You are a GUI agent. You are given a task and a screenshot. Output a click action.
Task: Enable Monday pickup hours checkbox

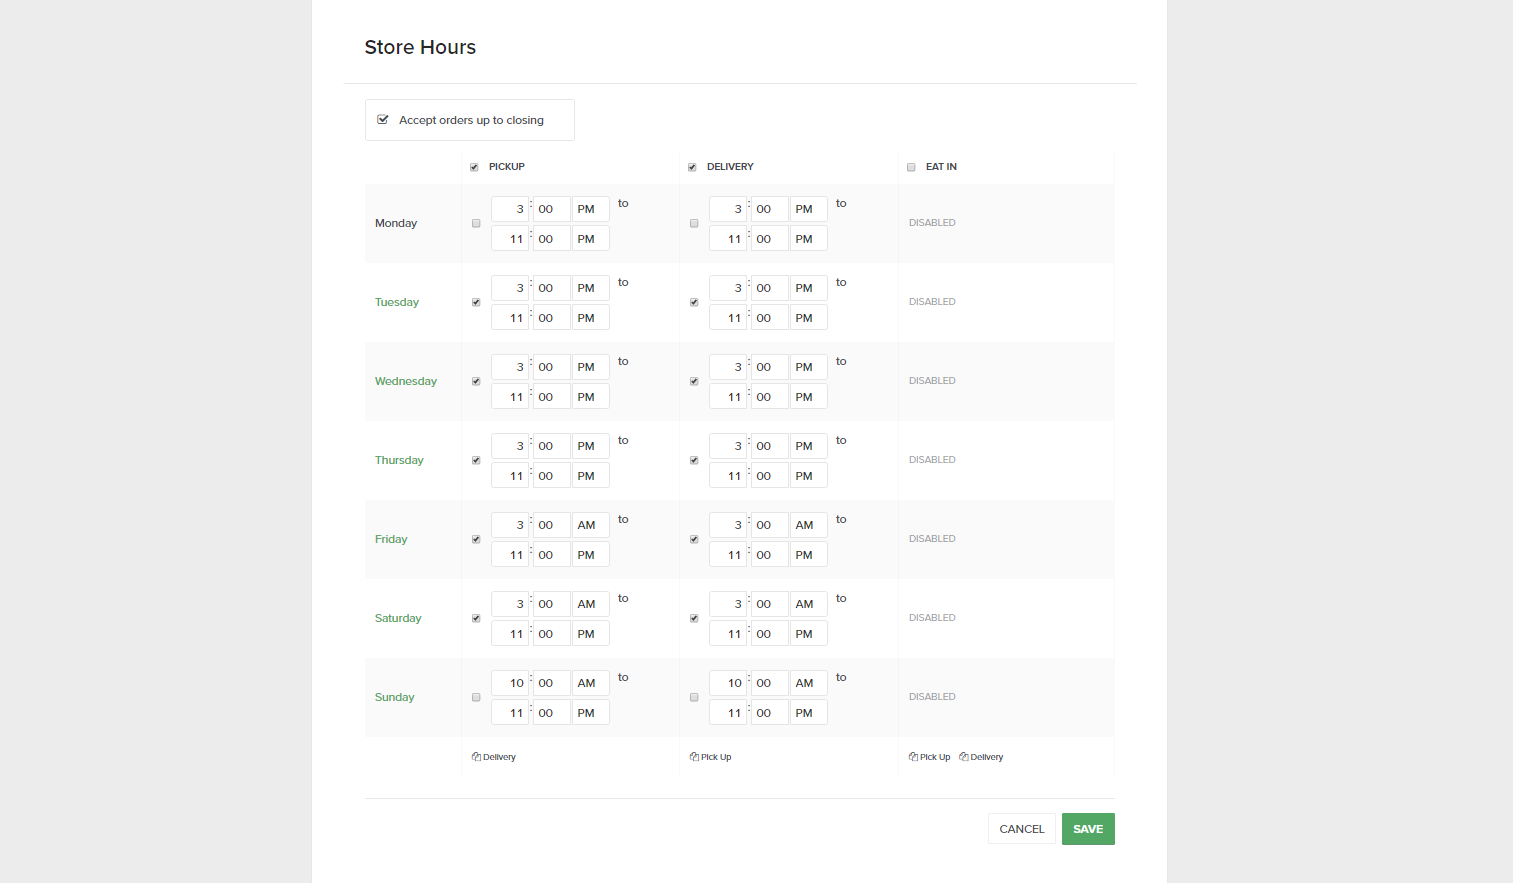(x=476, y=223)
